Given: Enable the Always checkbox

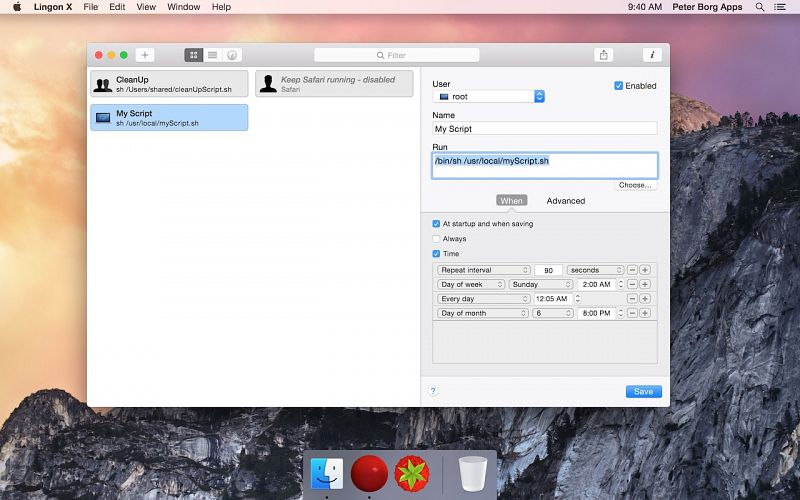Looking at the screenshot, I should click(x=436, y=239).
